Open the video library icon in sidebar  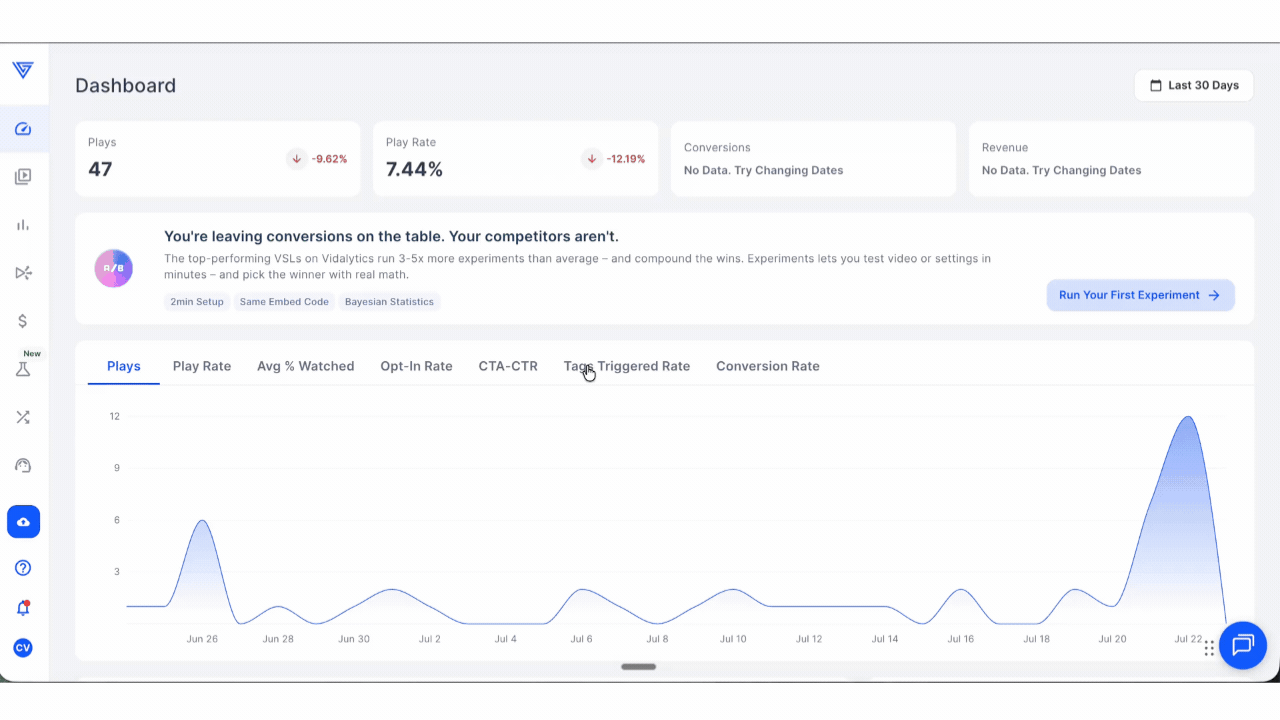click(x=23, y=177)
